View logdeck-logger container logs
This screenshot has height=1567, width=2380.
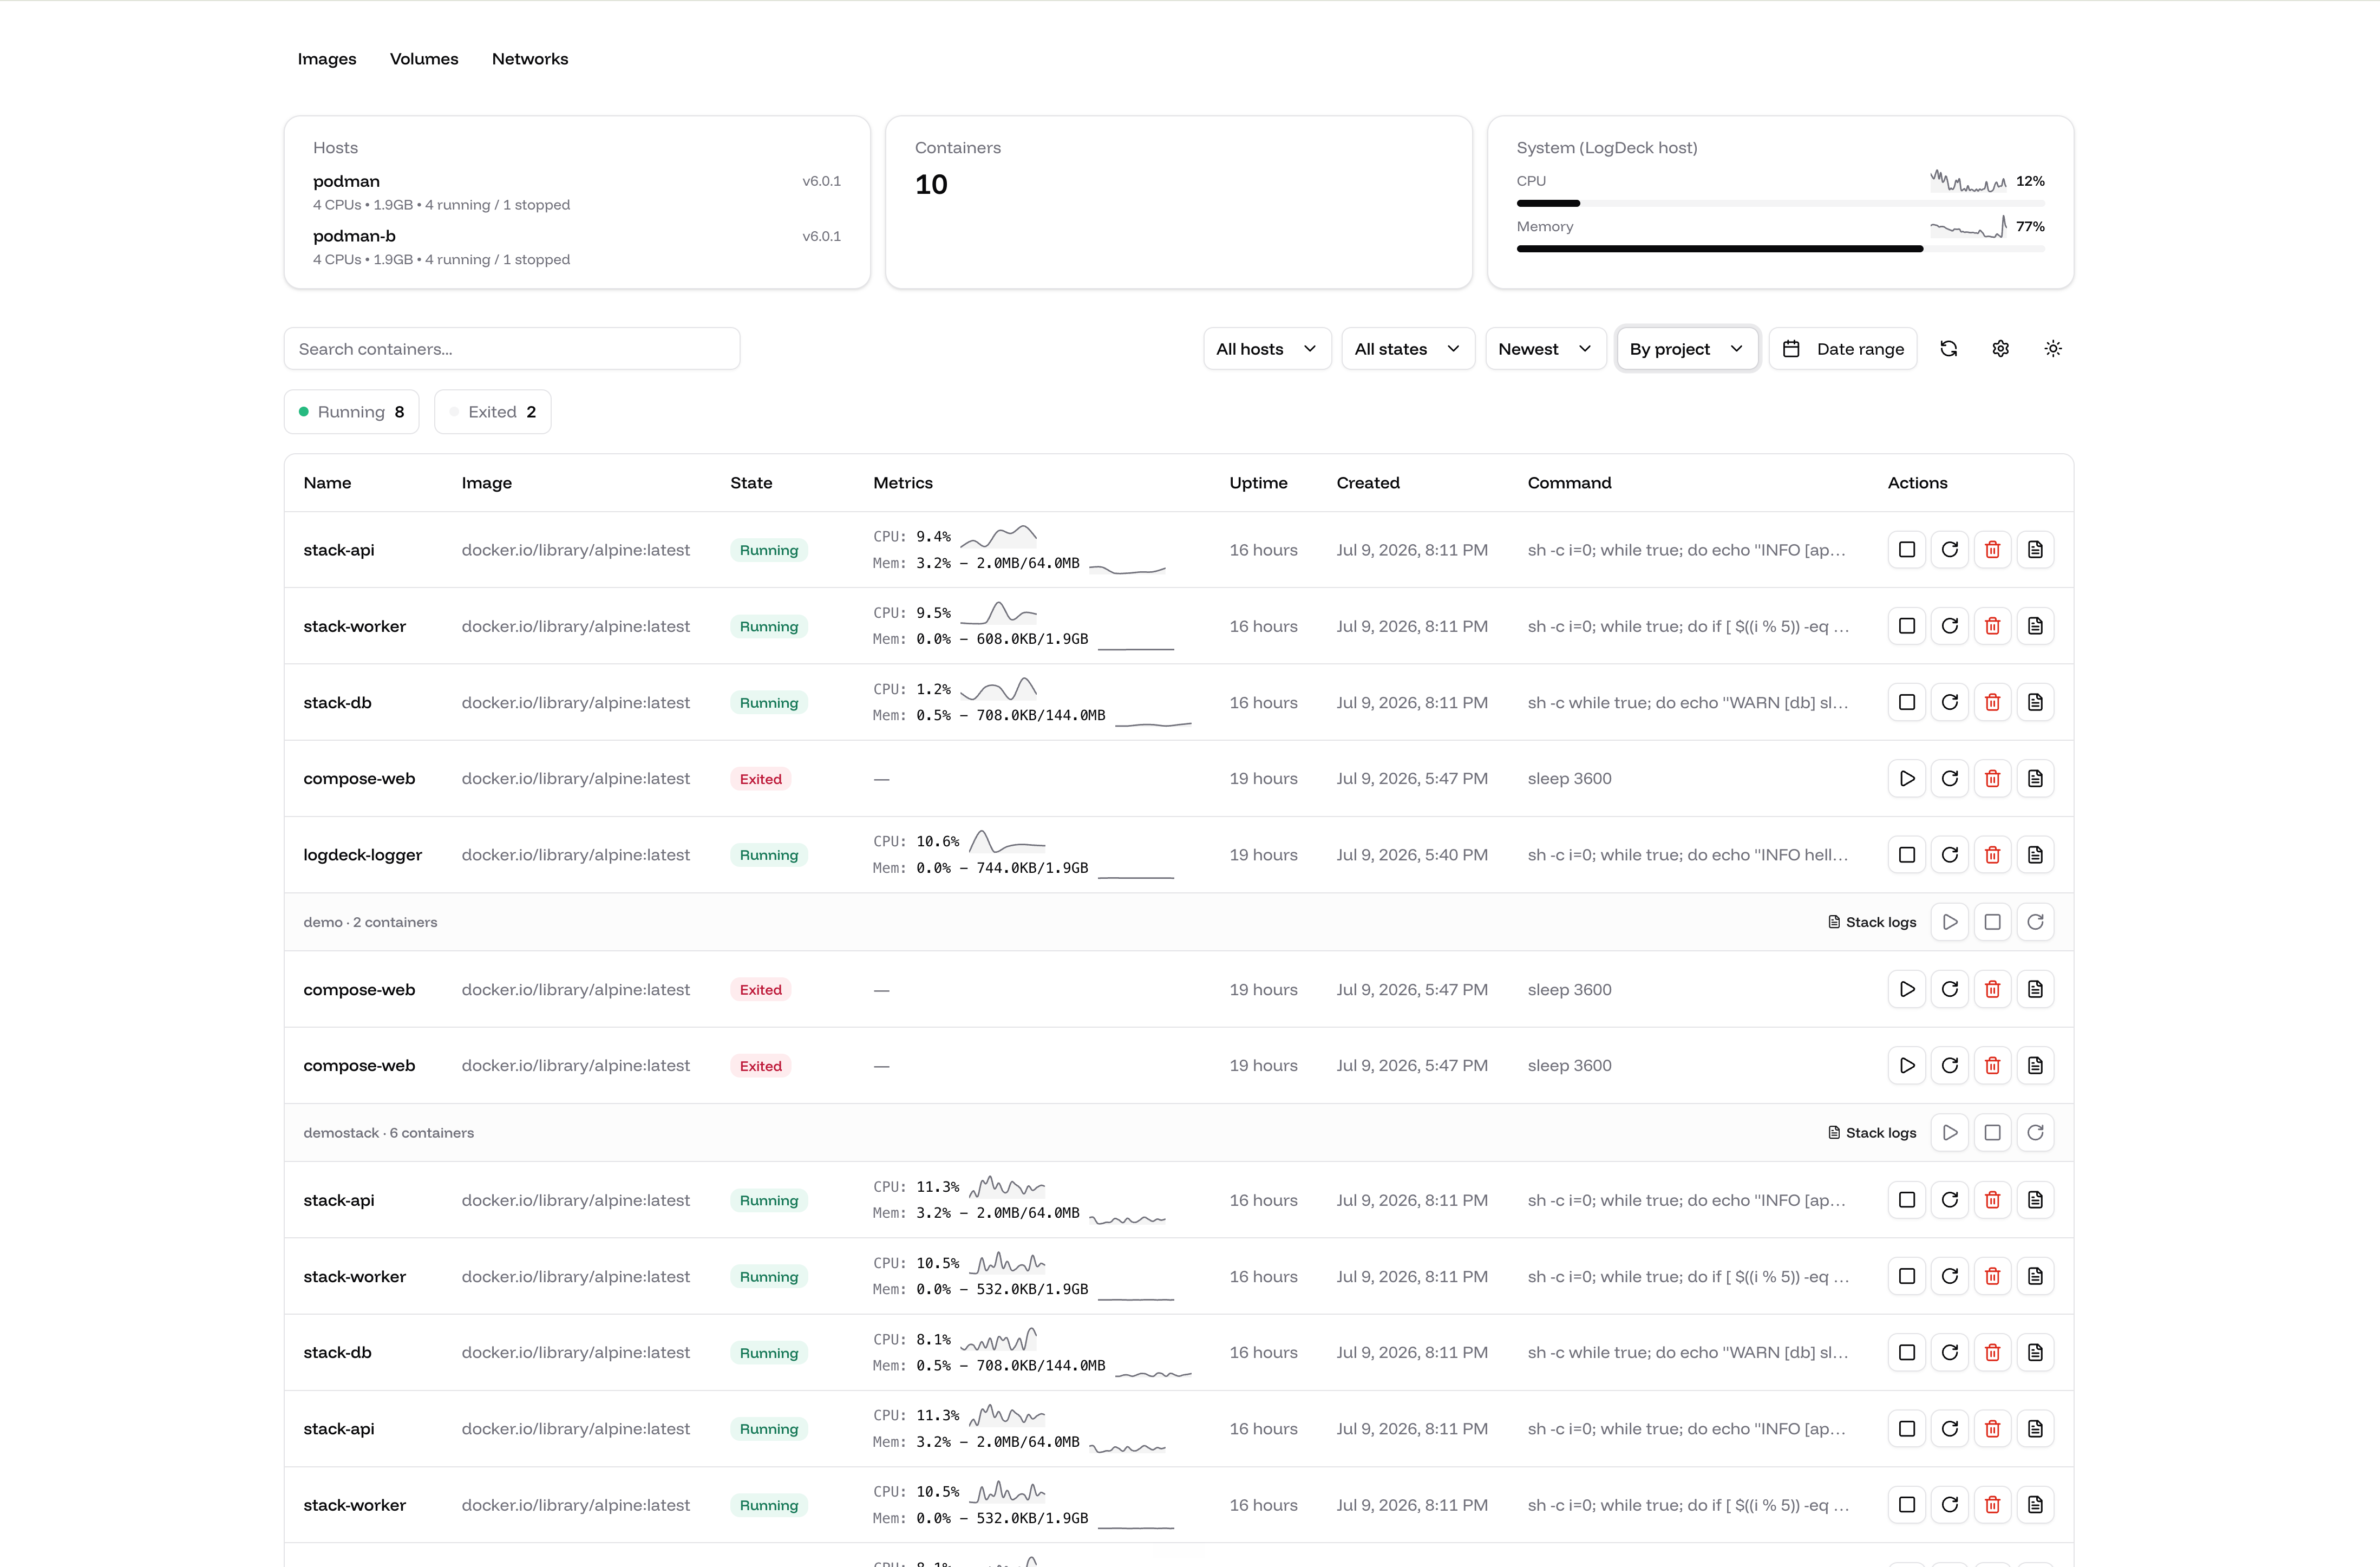(2035, 855)
